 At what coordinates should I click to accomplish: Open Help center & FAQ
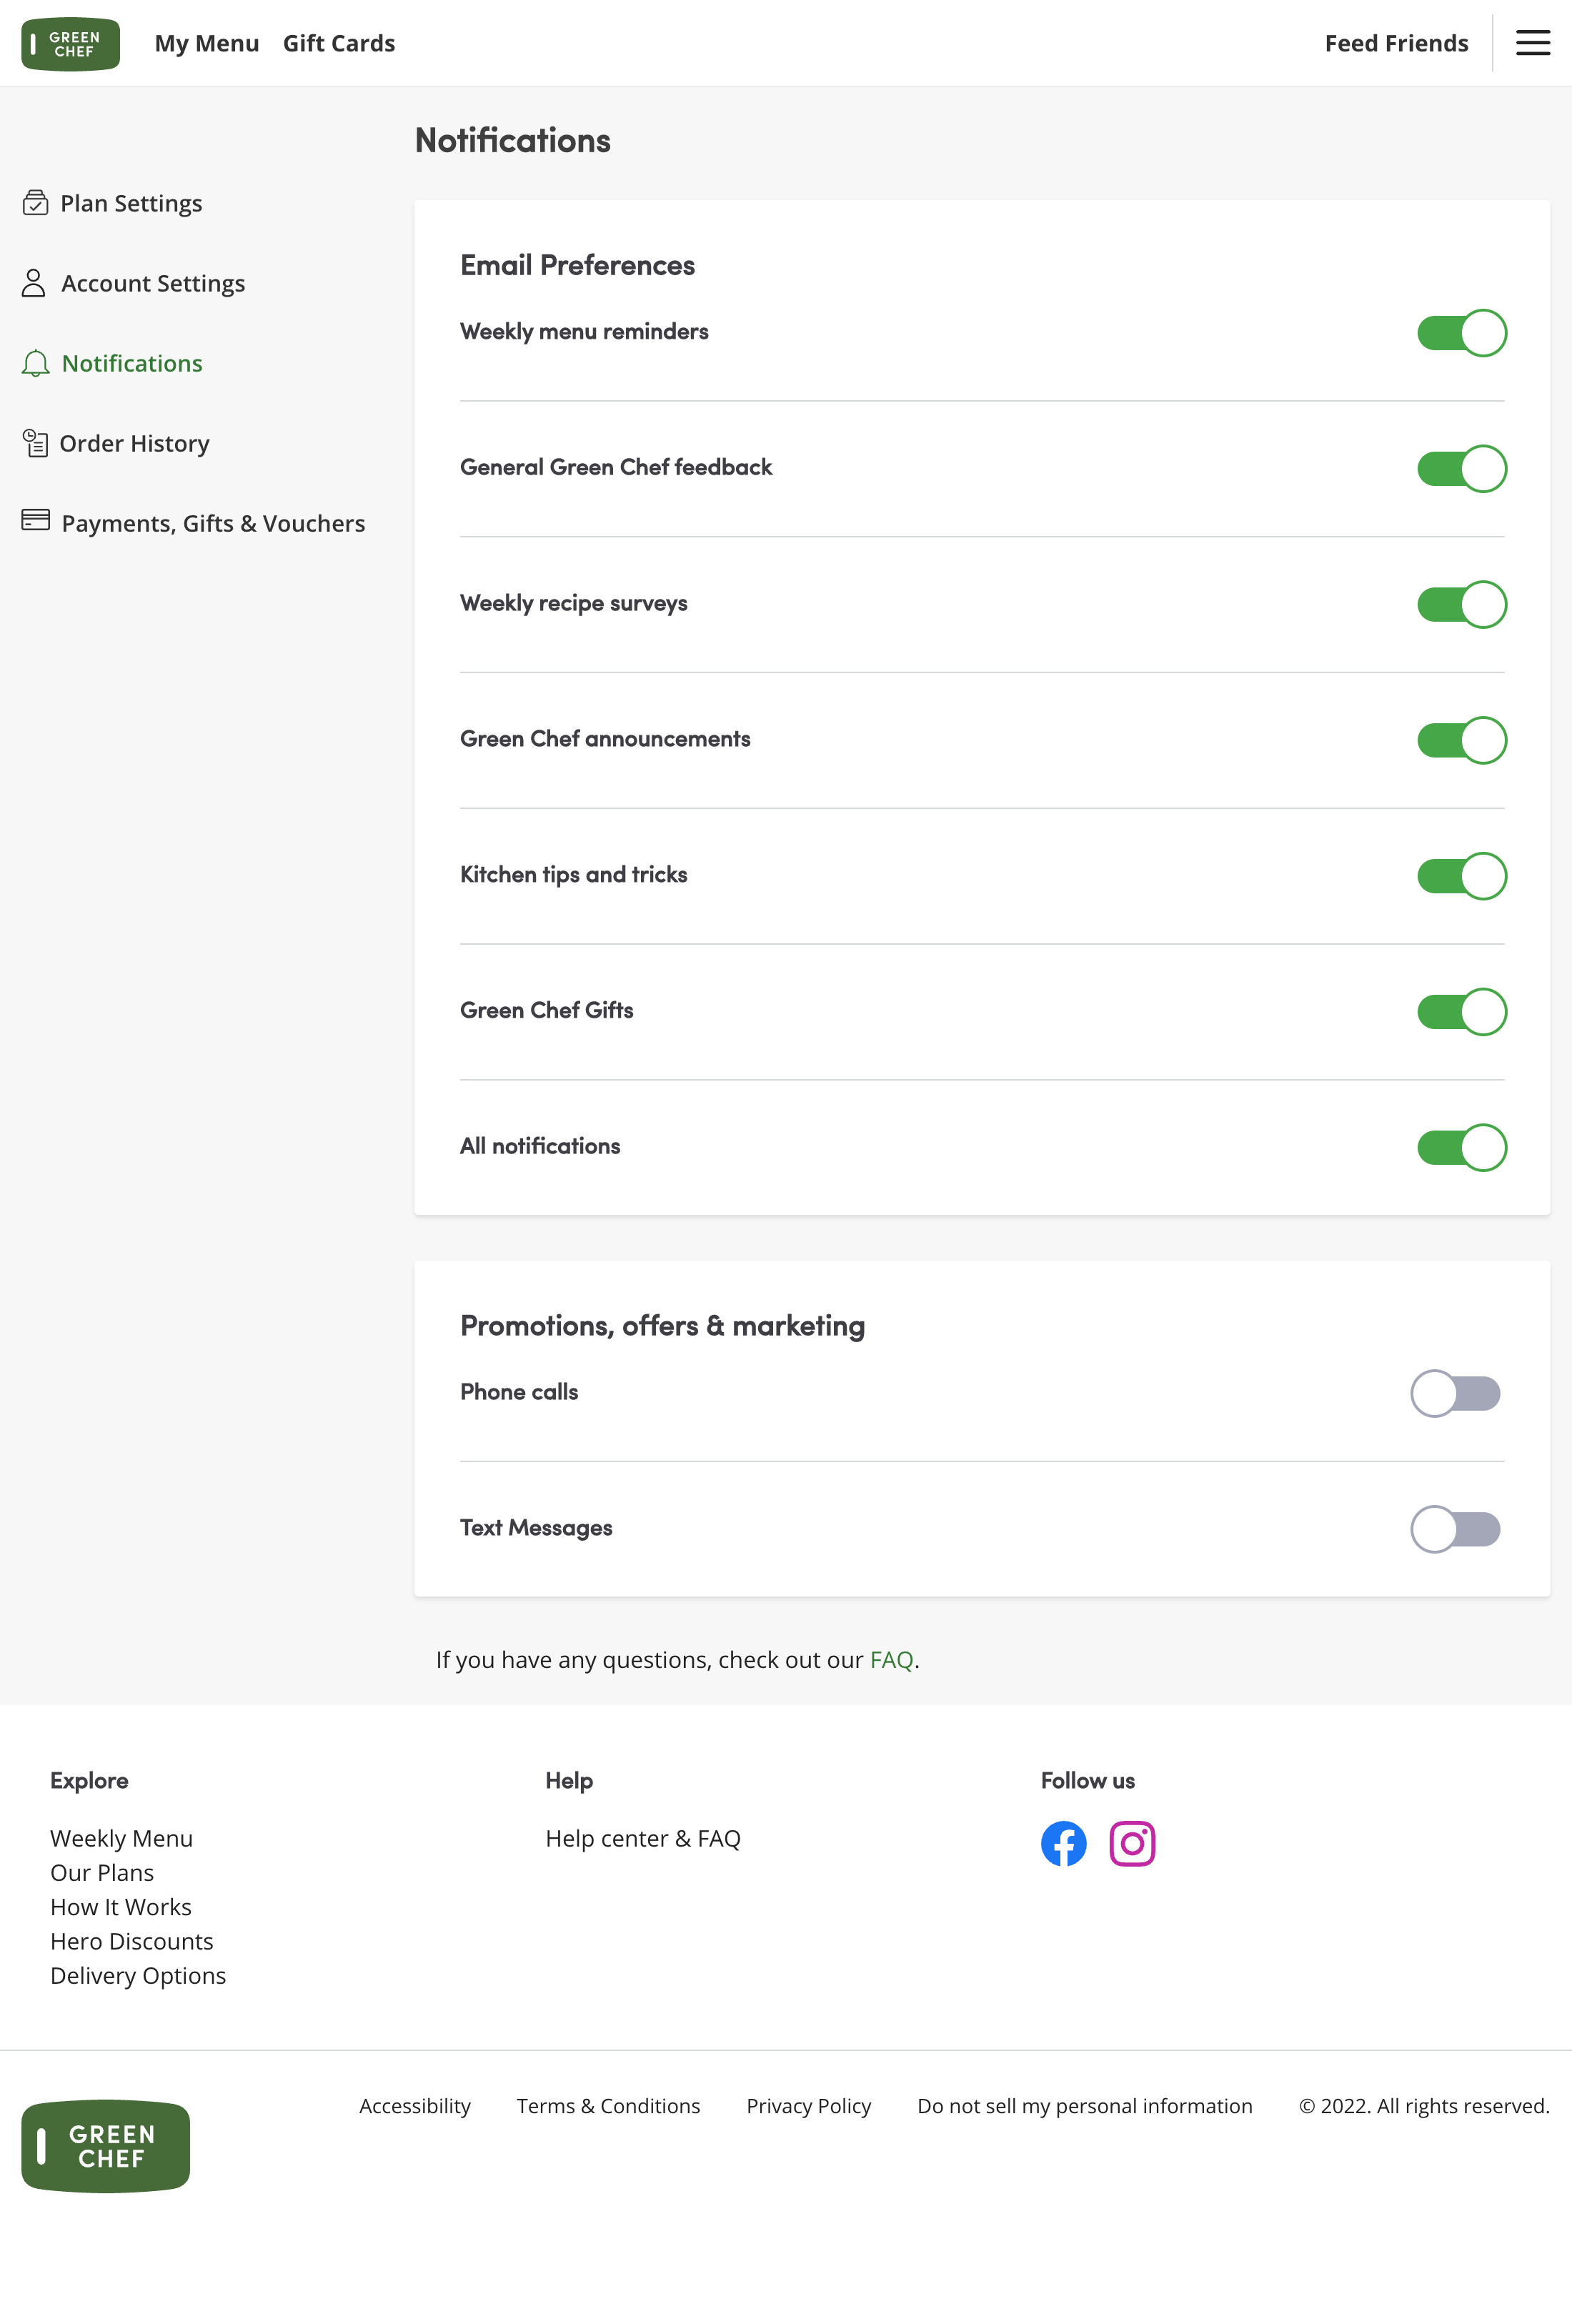pyautogui.click(x=643, y=1838)
